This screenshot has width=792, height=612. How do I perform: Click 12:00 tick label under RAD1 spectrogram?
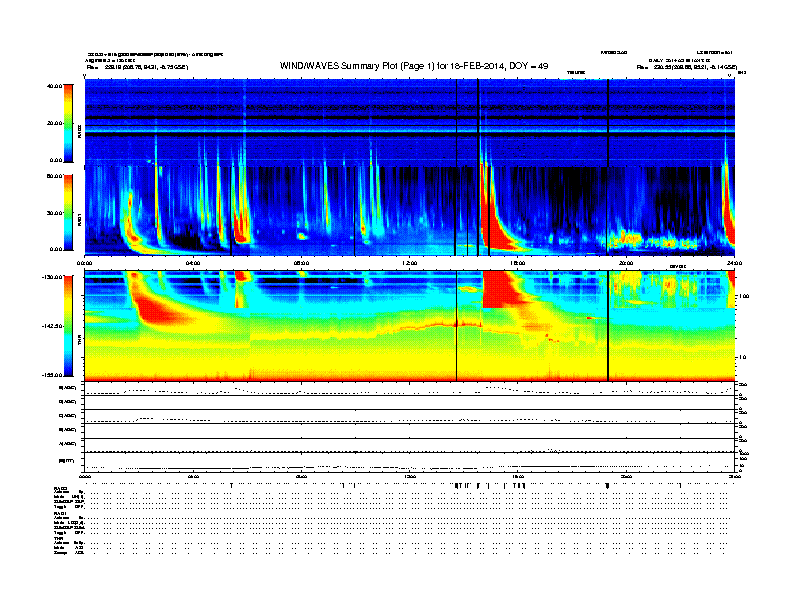(410, 263)
